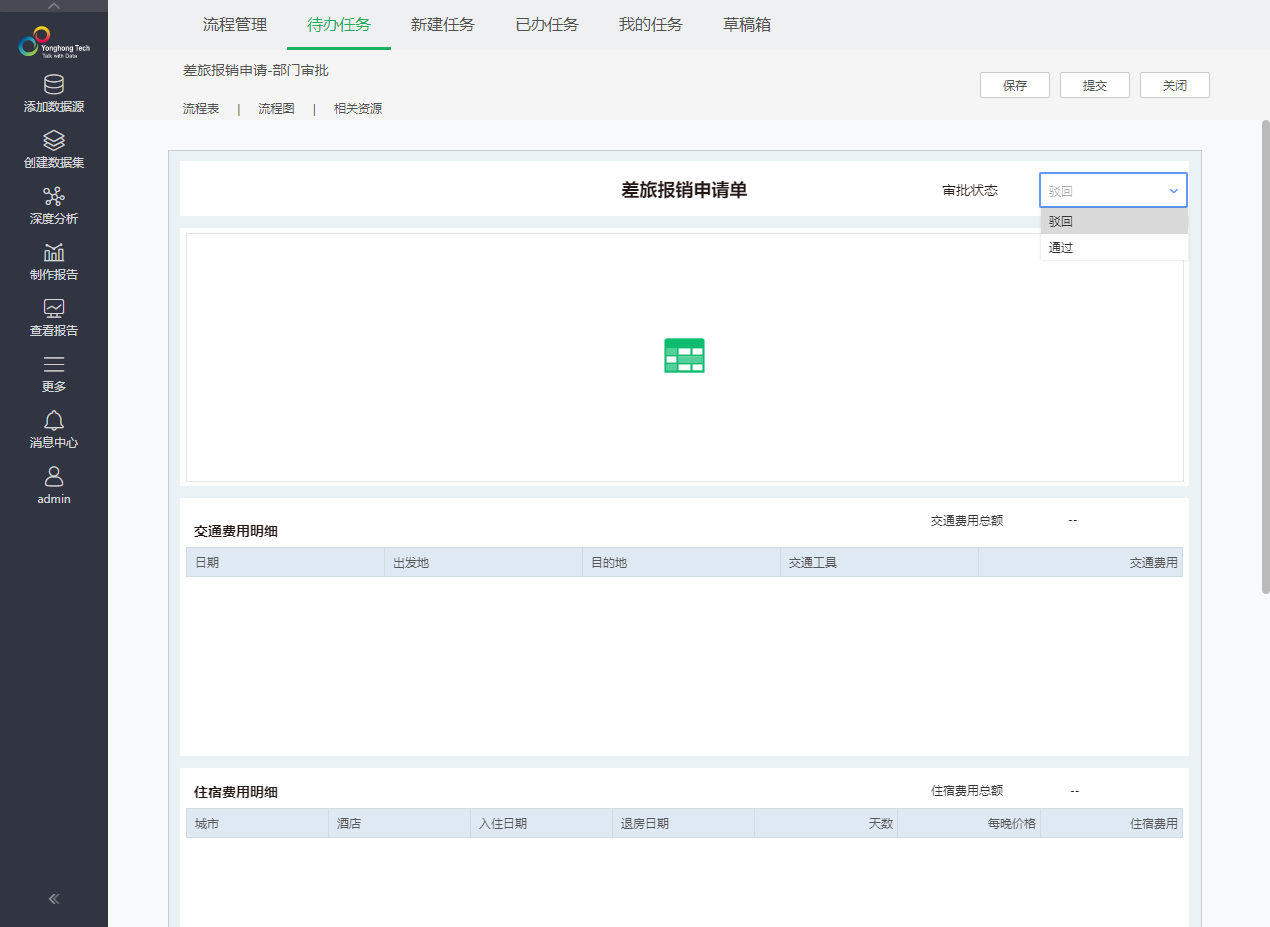Select 通过 from the dropdown options
Screen dimensions: 1270x927
pyautogui.click(x=1060, y=247)
